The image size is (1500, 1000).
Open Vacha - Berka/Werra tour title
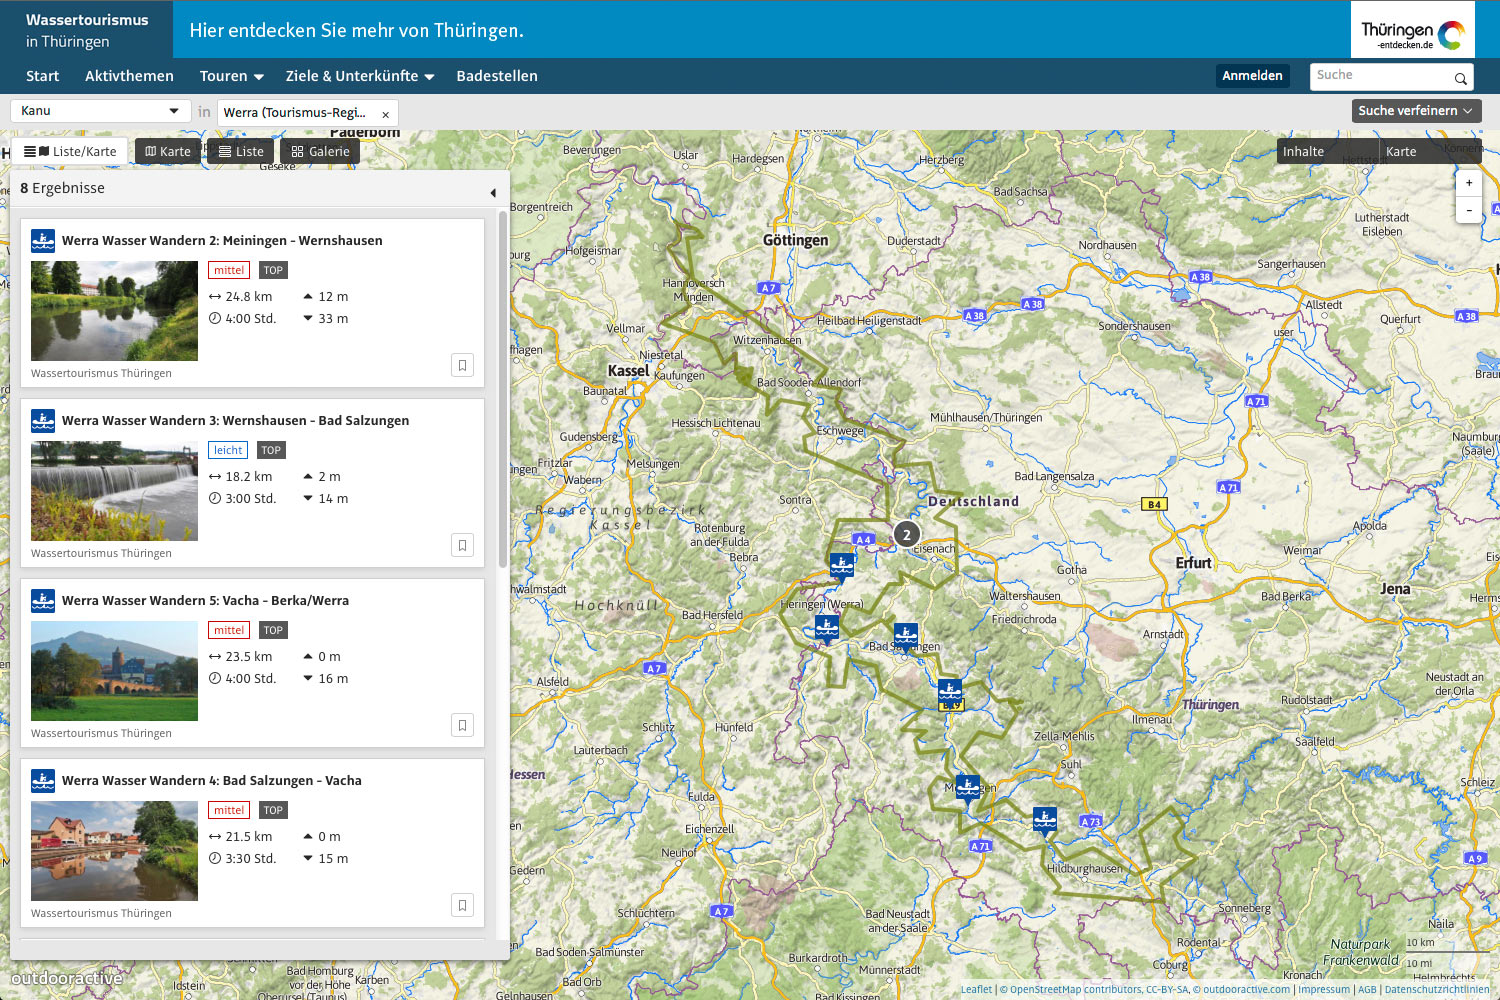205,601
